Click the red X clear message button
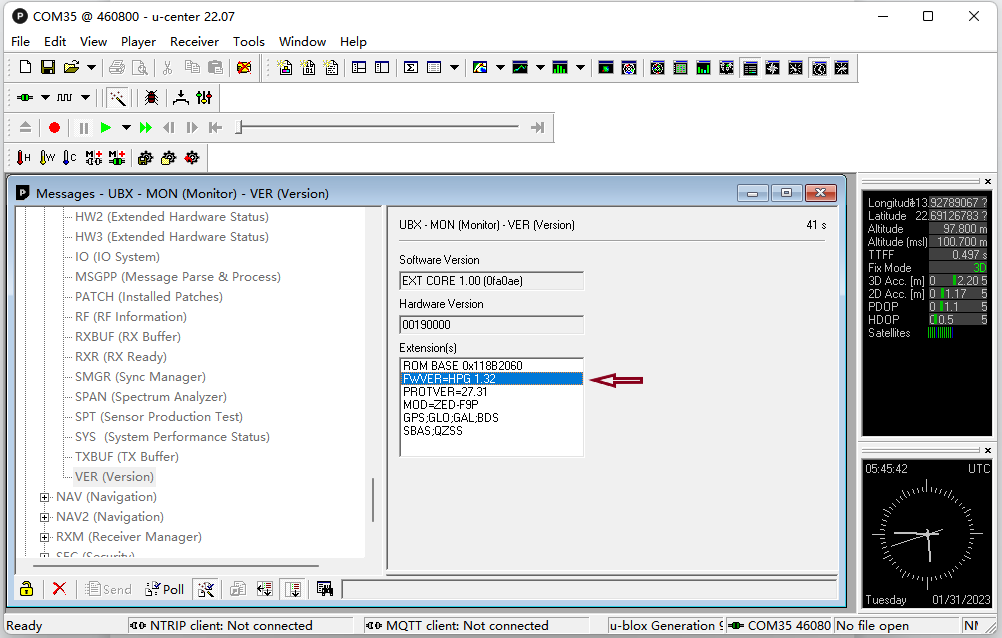This screenshot has width=1002, height=638. [x=59, y=589]
